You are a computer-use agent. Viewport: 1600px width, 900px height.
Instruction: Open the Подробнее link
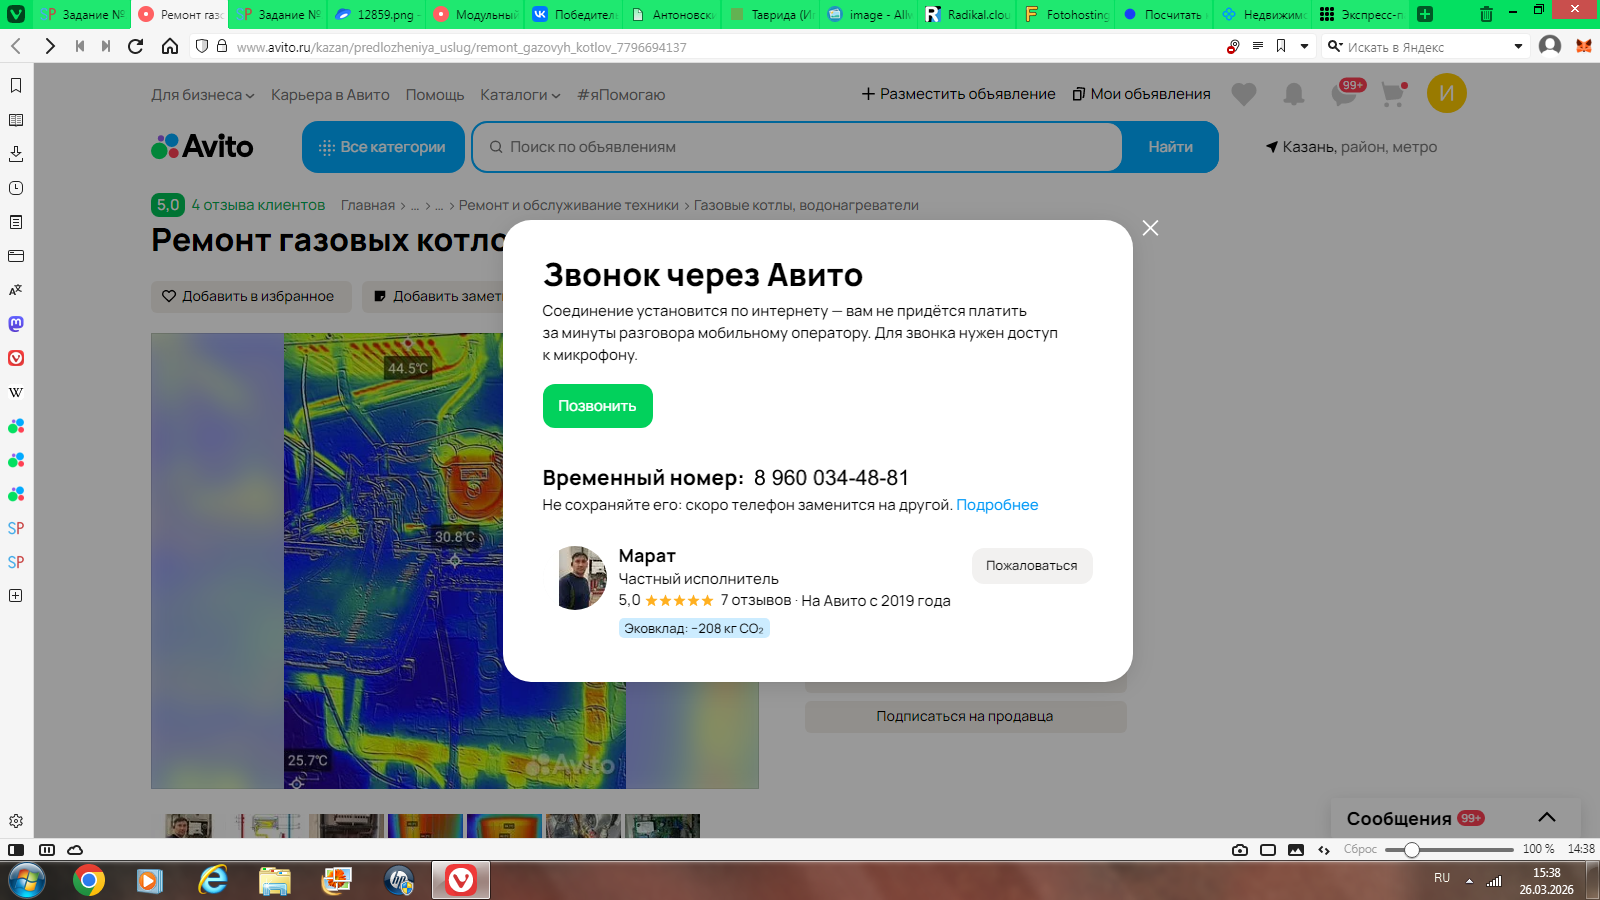[997, 505]
